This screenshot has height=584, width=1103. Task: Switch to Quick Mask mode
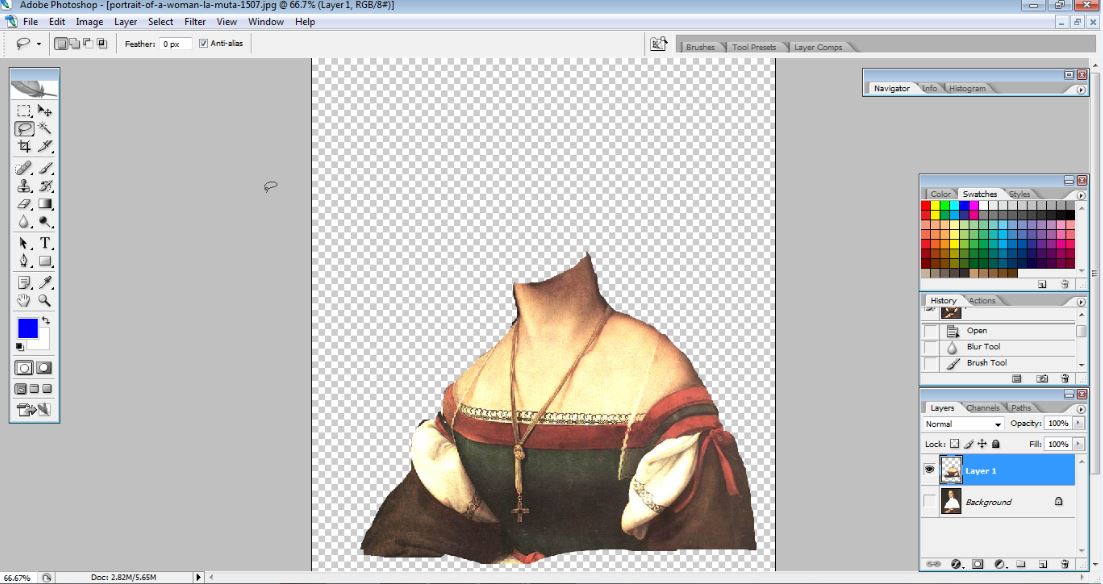pos(44,368)
